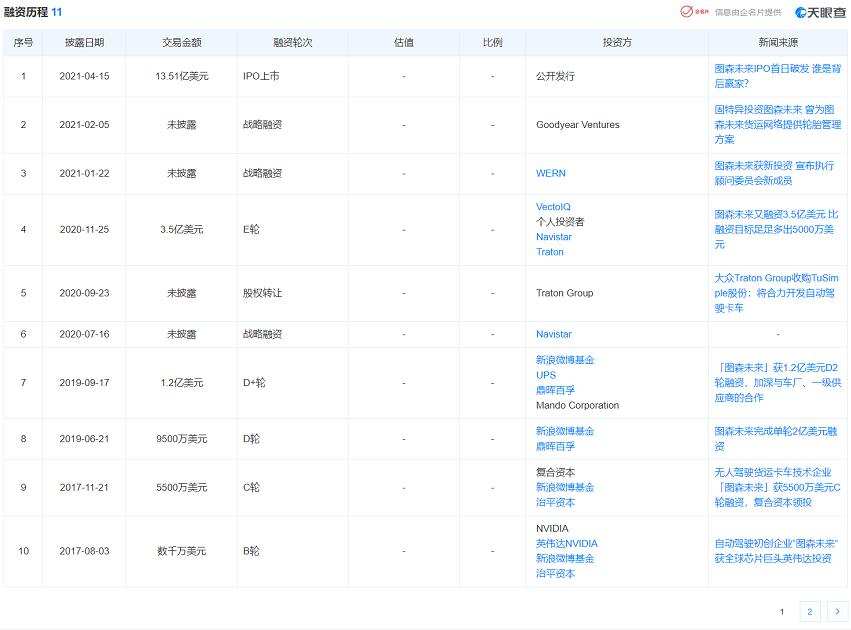Screen dimensions: 851x630
Task: Open news link about 英伟达 investment
Action: [x=776, y=551]
